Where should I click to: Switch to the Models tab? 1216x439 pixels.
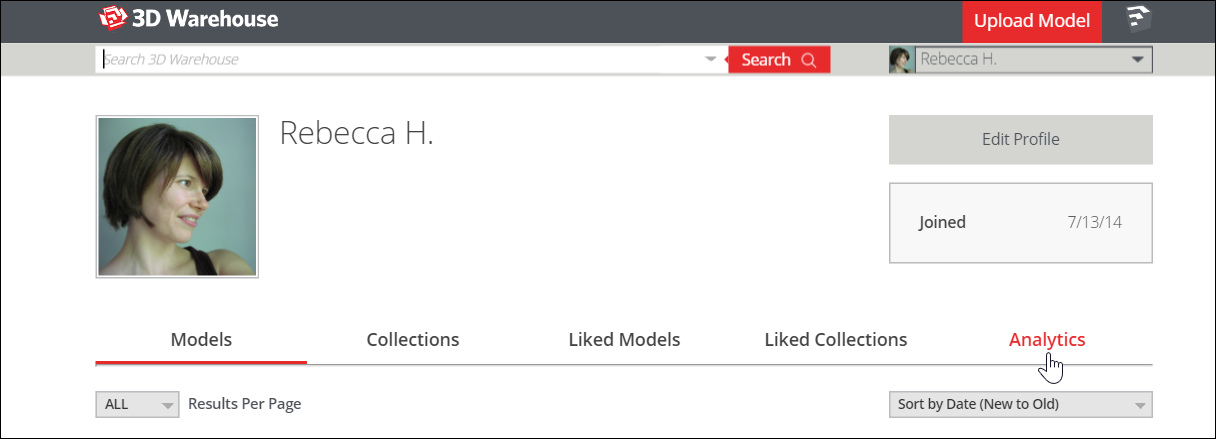click(x=201, y=340)
